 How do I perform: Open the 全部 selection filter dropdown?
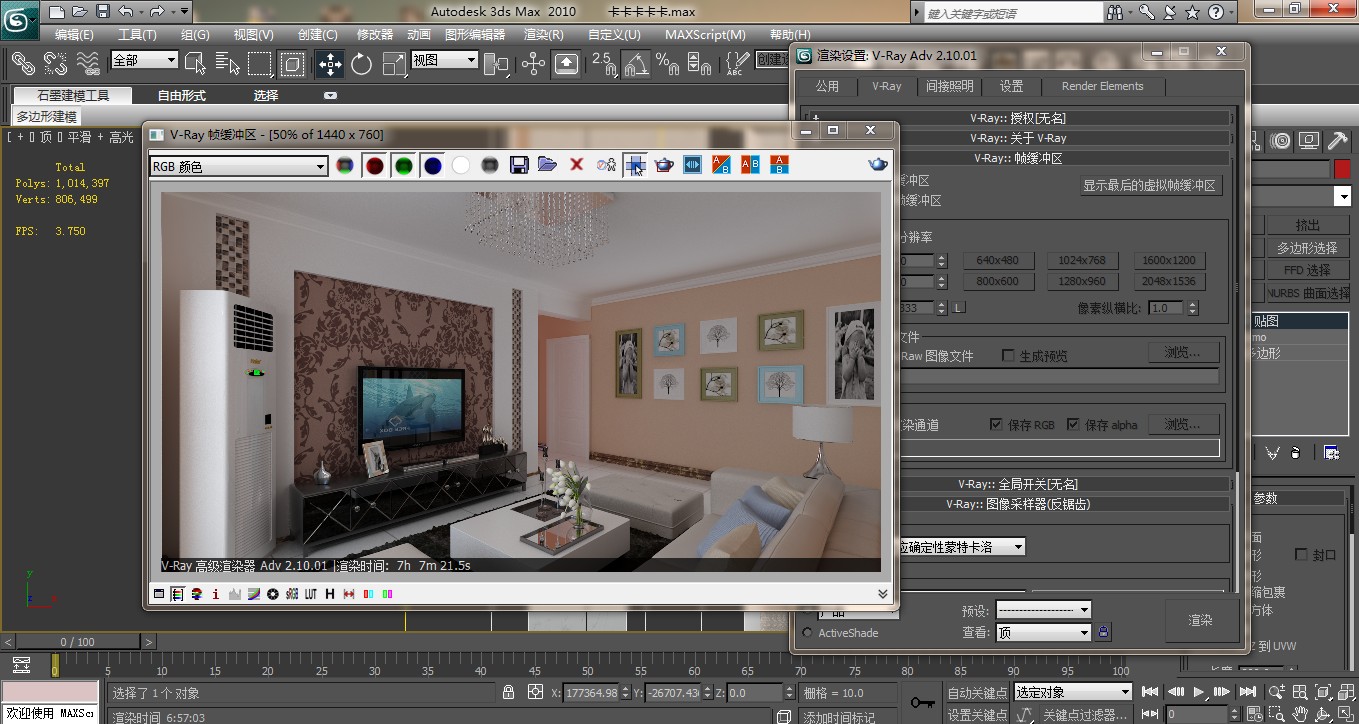[x=144, y=60]
